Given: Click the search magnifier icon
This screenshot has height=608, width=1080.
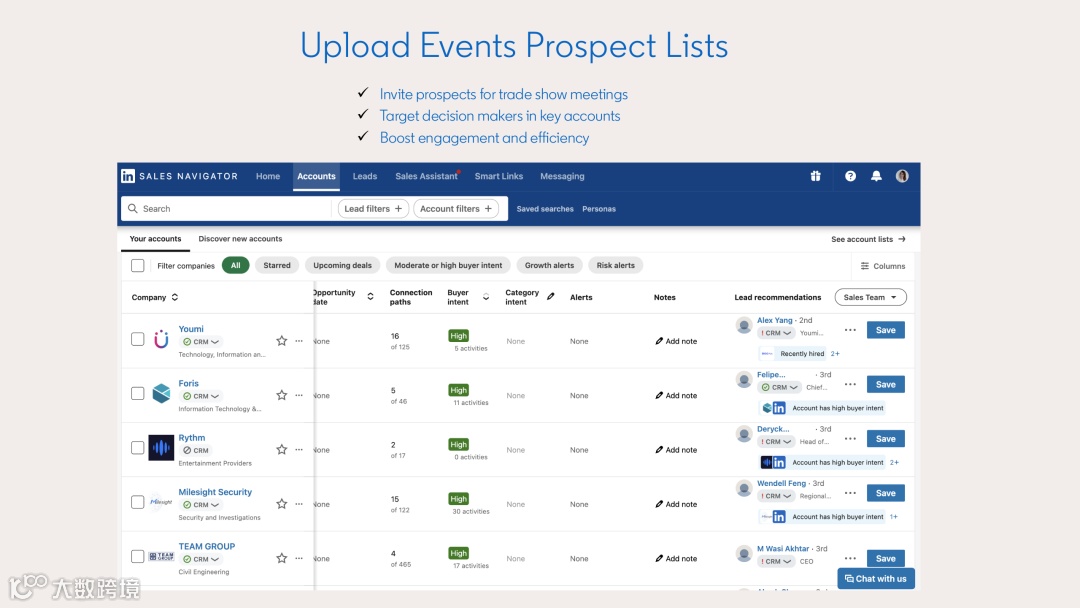Looking at the screenshot, I should pyautogui.click(x=133, y=209).
